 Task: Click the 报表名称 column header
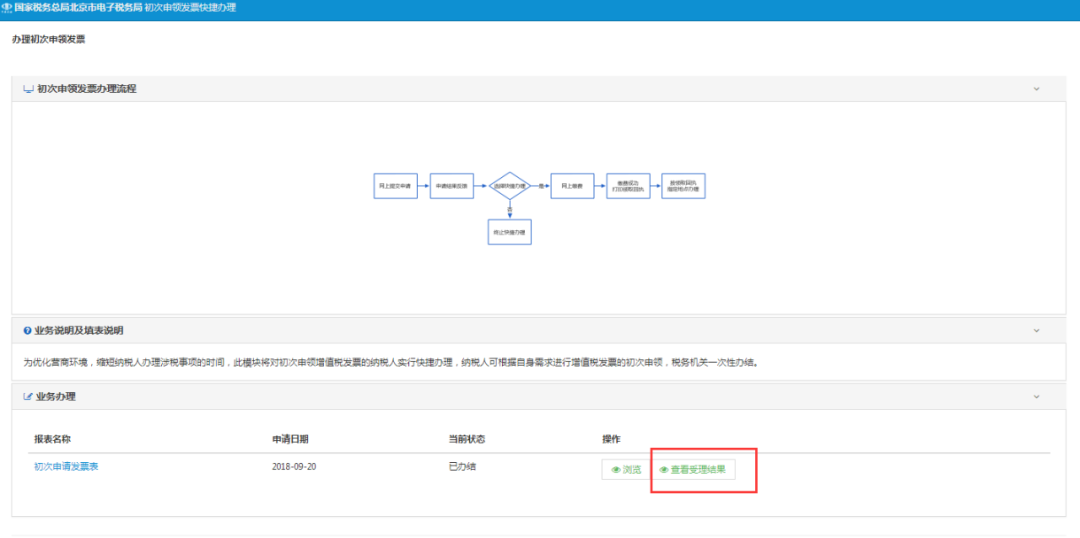click(x=52, y=439)
